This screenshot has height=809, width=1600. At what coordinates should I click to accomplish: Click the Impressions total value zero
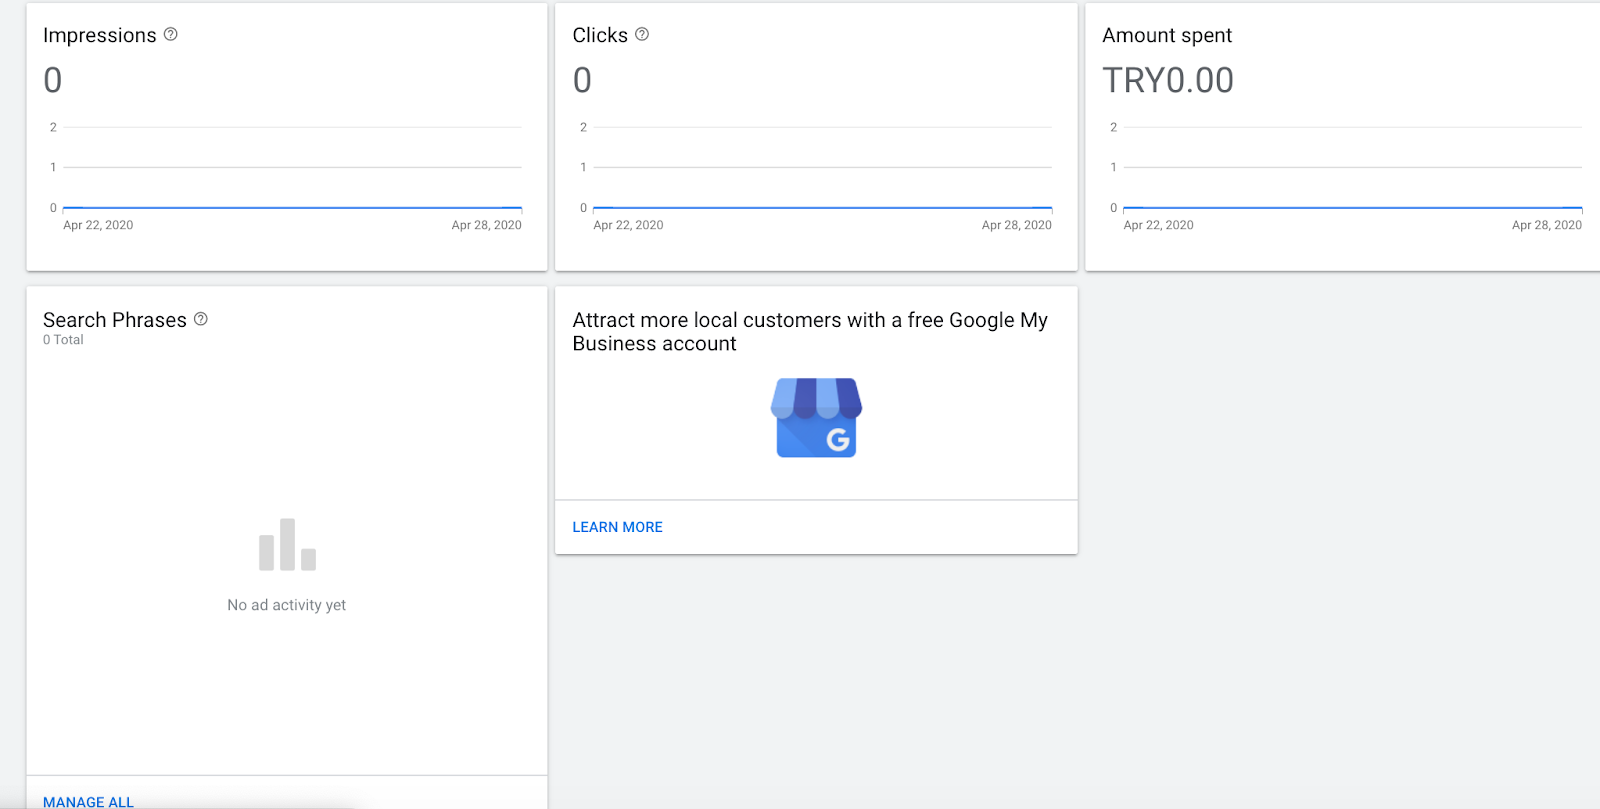(53, 80)
